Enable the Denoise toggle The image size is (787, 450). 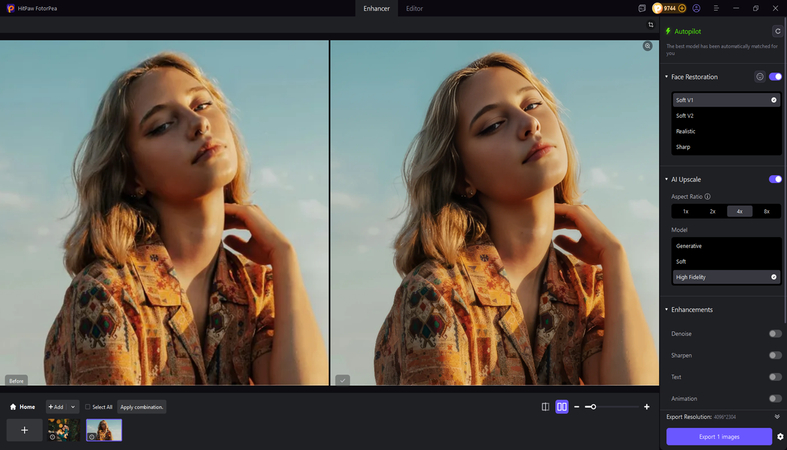[775, 334]
